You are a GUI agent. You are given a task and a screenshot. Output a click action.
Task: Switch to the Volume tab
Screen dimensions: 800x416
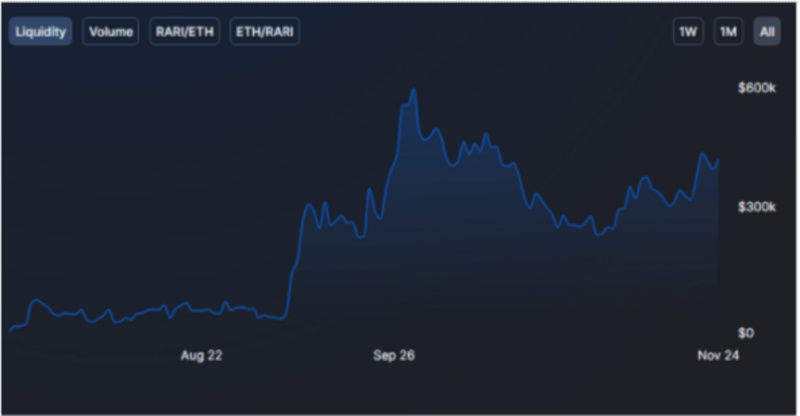coord(111,32)
